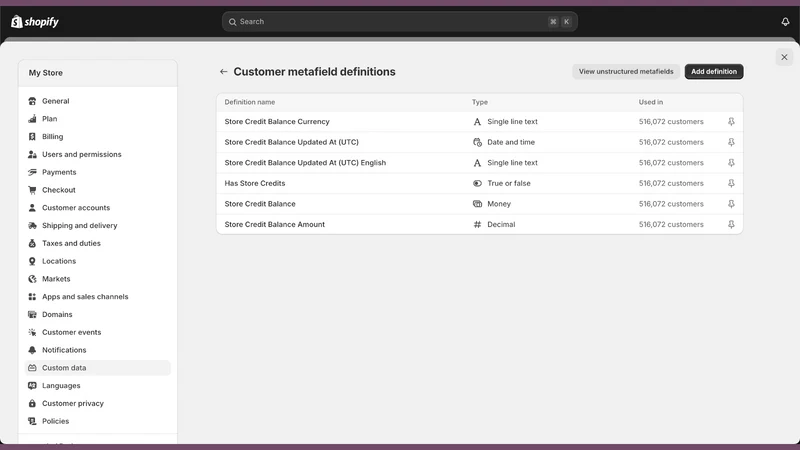
Task: Click the Customer privacy lock icon
Action: (x=32, y=404)
